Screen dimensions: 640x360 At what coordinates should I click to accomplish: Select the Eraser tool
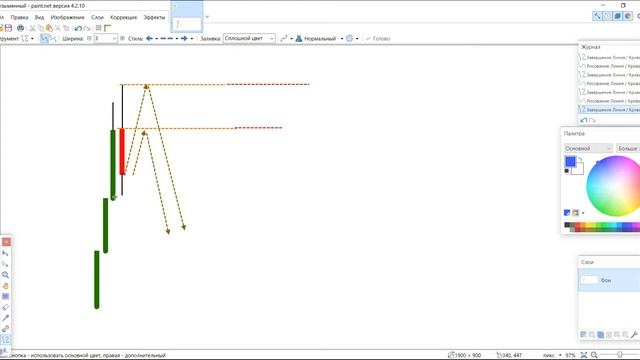pyautogui.click(x=5, y=307)
